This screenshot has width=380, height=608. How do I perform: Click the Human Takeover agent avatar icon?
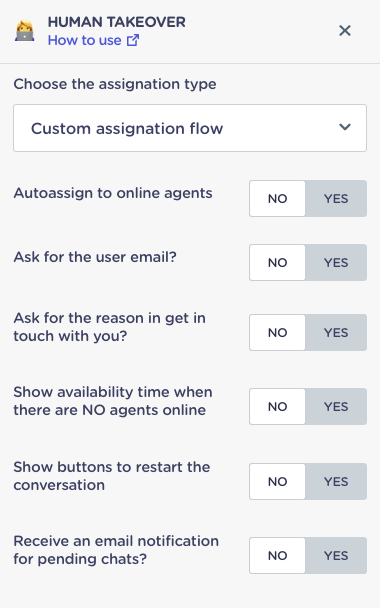(x=25, y=31)
